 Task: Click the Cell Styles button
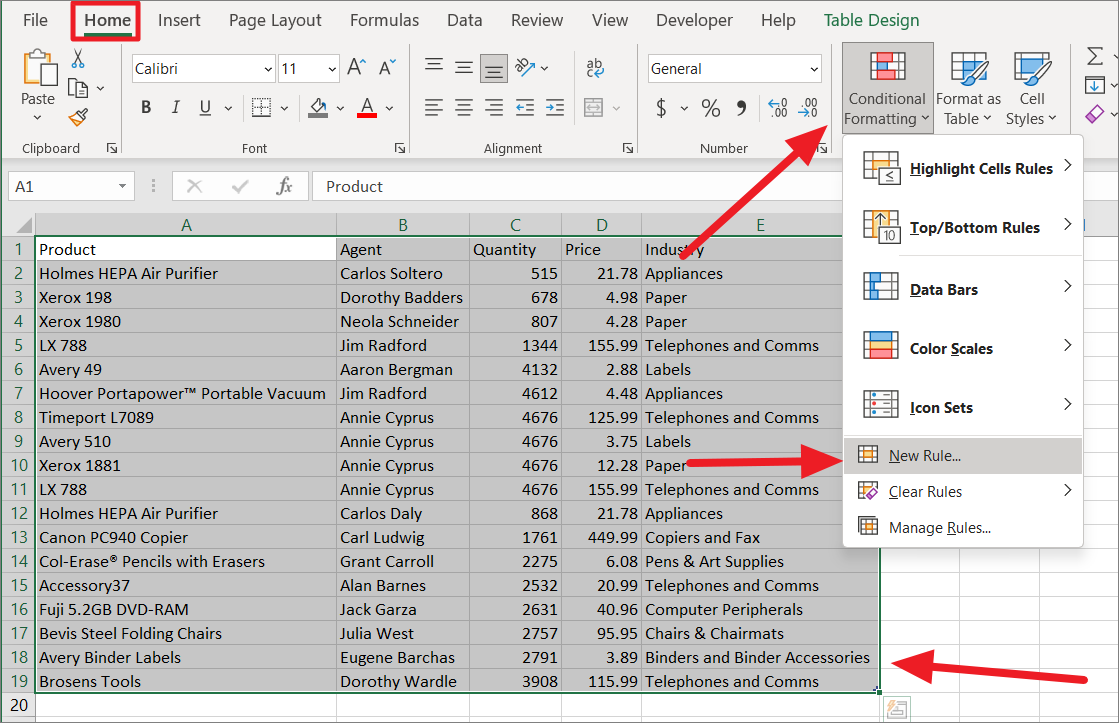(1032, 88)
